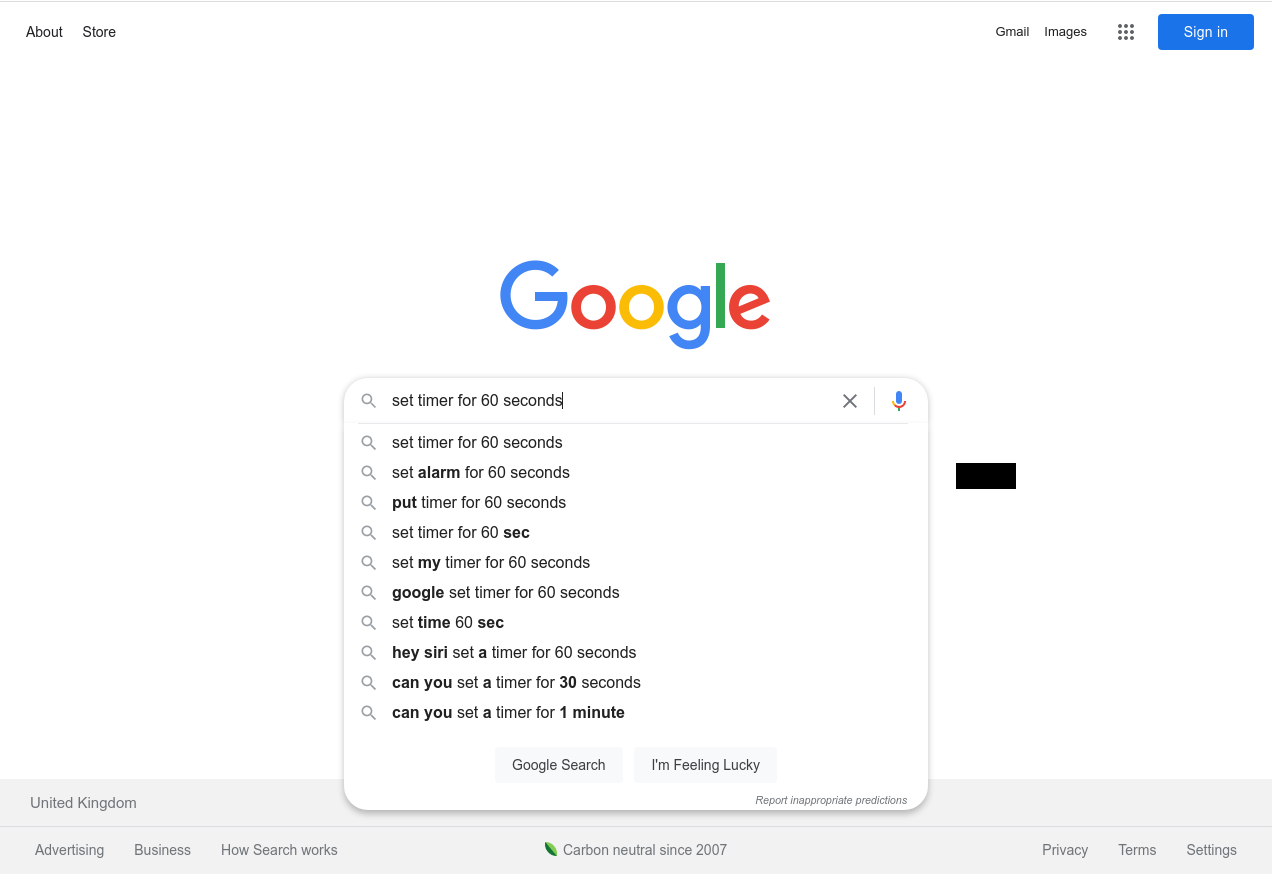This screenshot has width=1272, height=874.
Task: Click the voice search microphone icon
Action: click(x=899, y=401)
